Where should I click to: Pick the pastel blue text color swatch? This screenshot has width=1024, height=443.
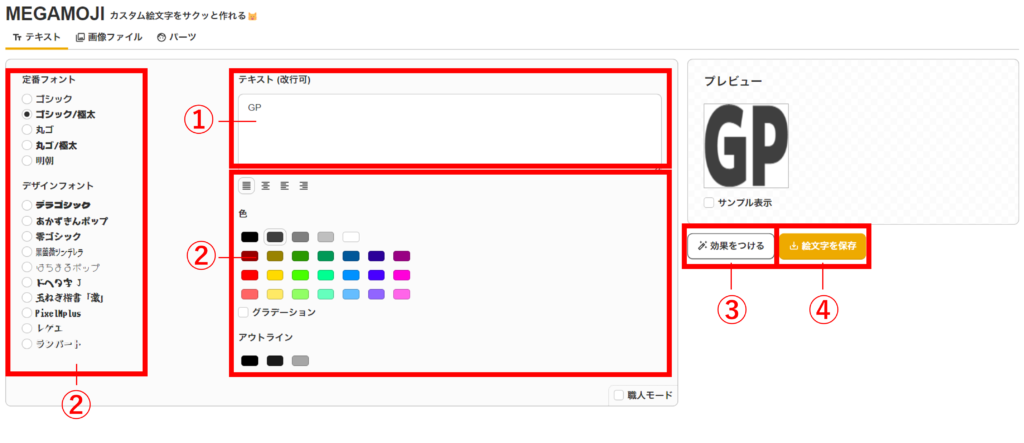(x=351, y=294)
